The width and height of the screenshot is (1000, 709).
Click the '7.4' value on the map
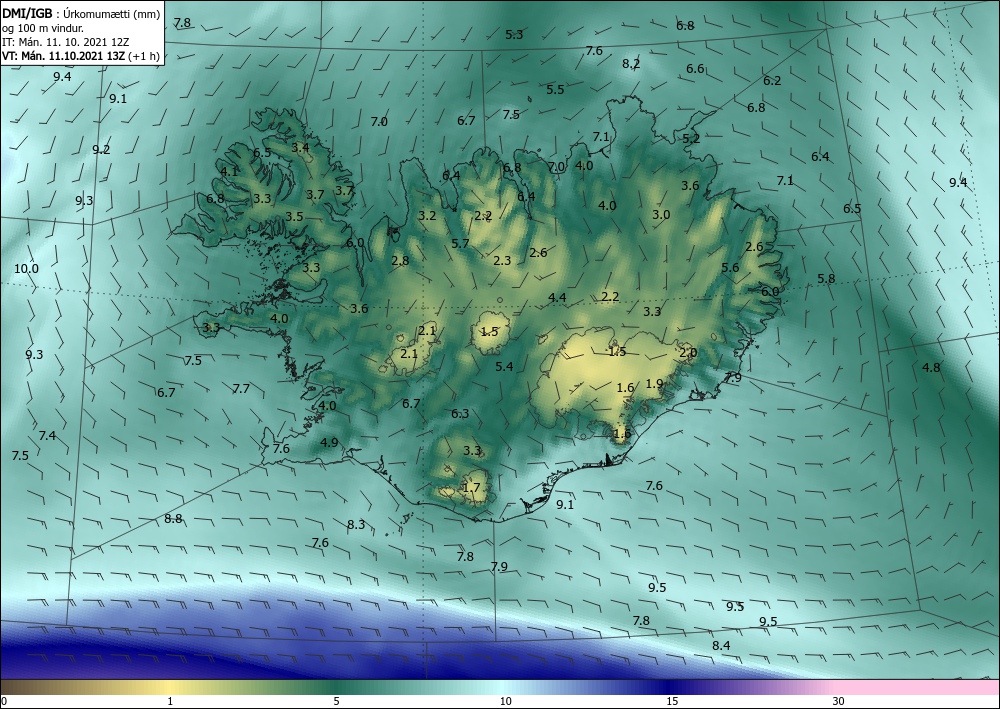coord(47,436)
